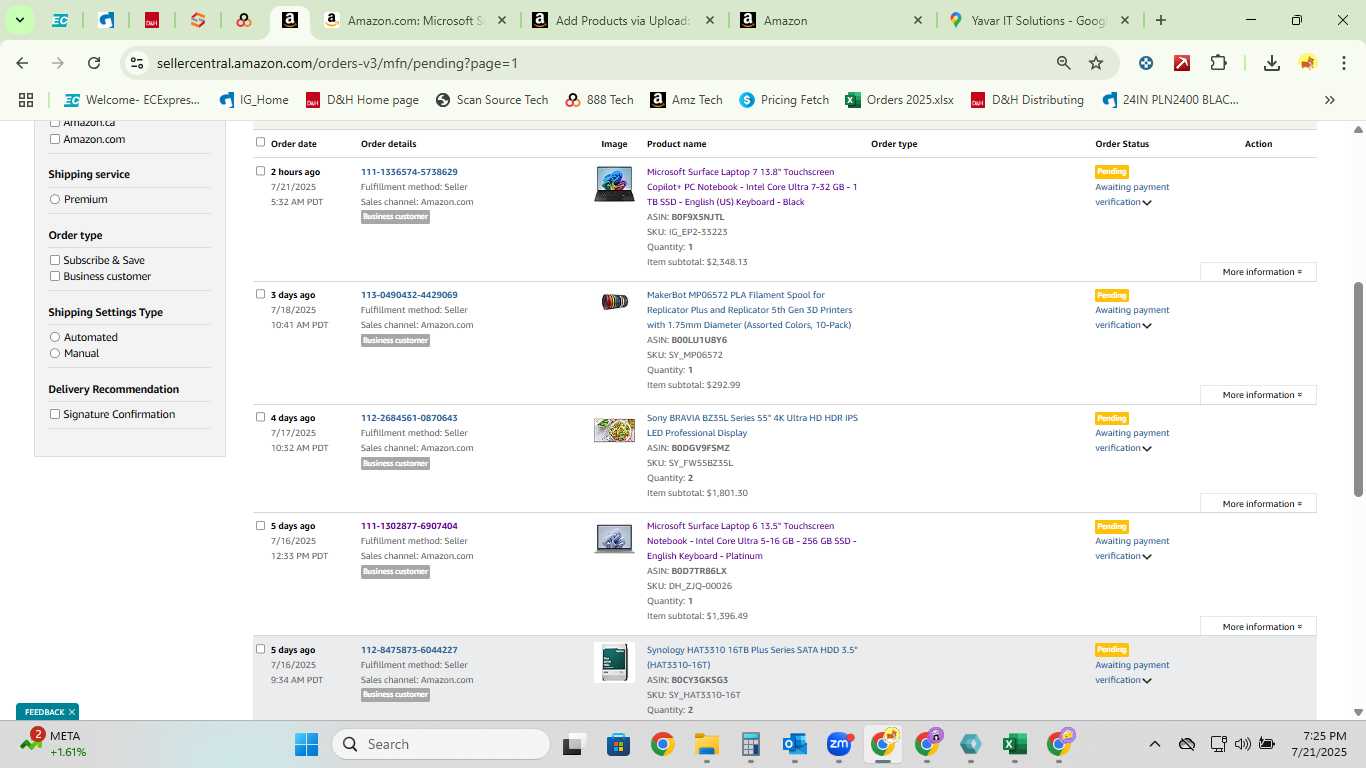
Task: Open More information for MakerBot order
Action: (1258, 395)
